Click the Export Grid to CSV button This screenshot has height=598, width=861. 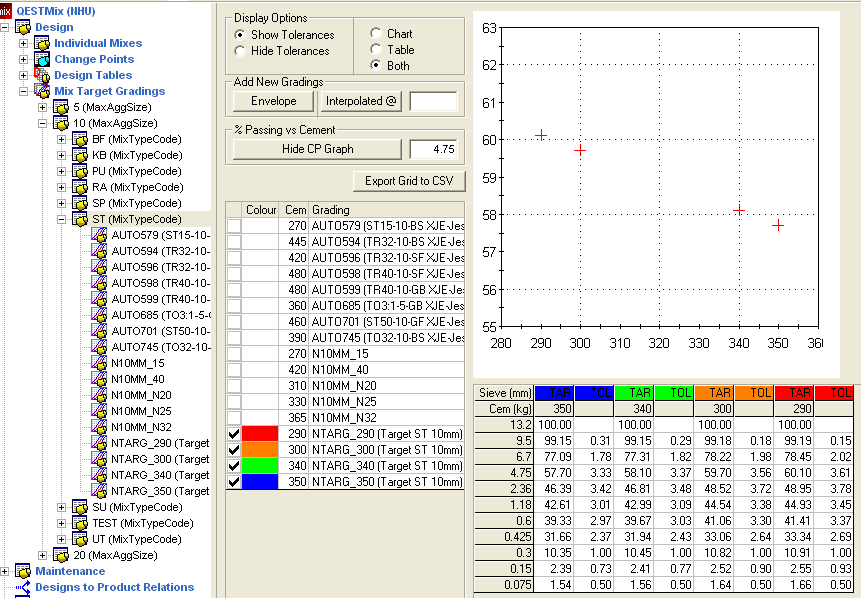(408, 181)
